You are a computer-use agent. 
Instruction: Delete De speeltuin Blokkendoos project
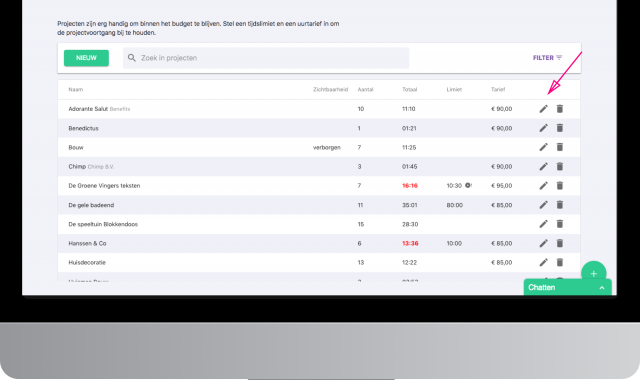(x=560, y=224)
